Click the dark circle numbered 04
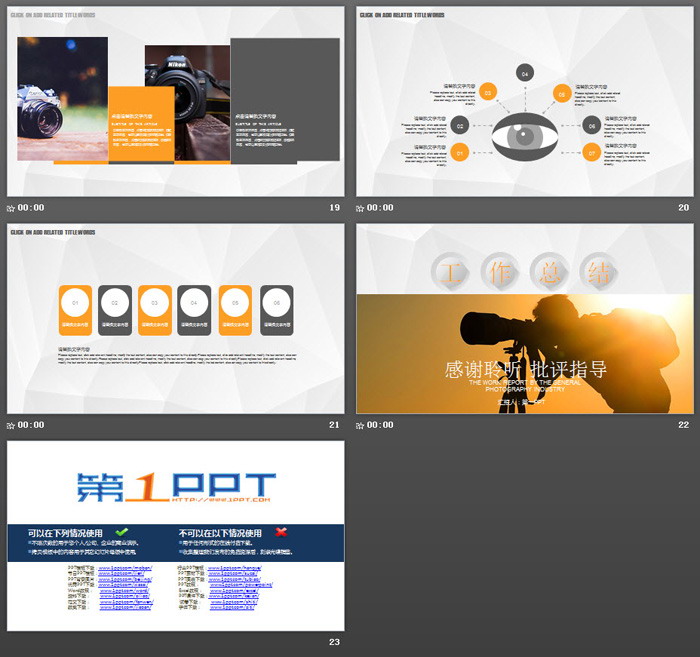 524,72
